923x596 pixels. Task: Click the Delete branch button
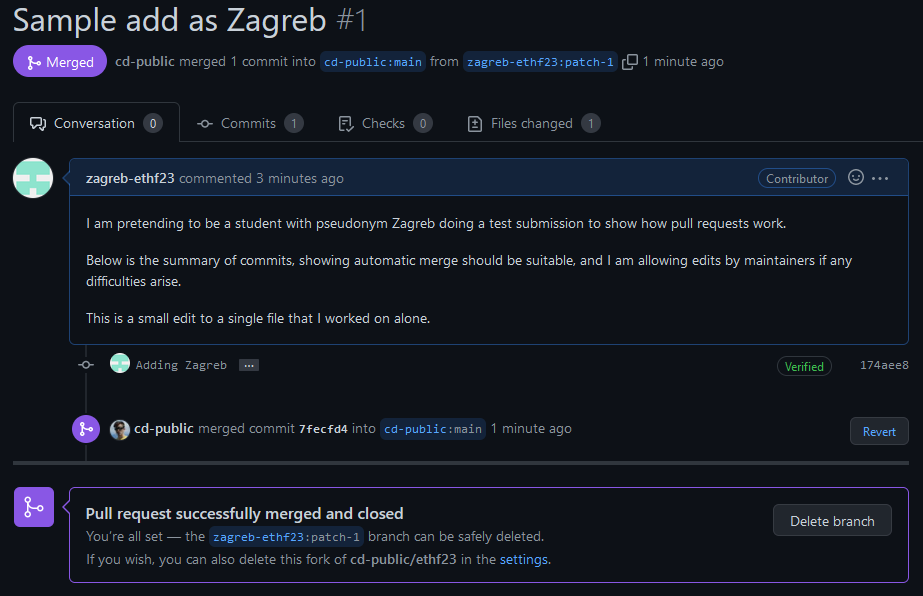click(832, 521)
